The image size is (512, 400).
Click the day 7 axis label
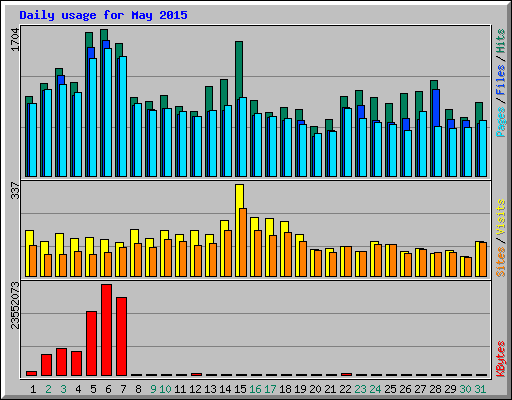123,389
